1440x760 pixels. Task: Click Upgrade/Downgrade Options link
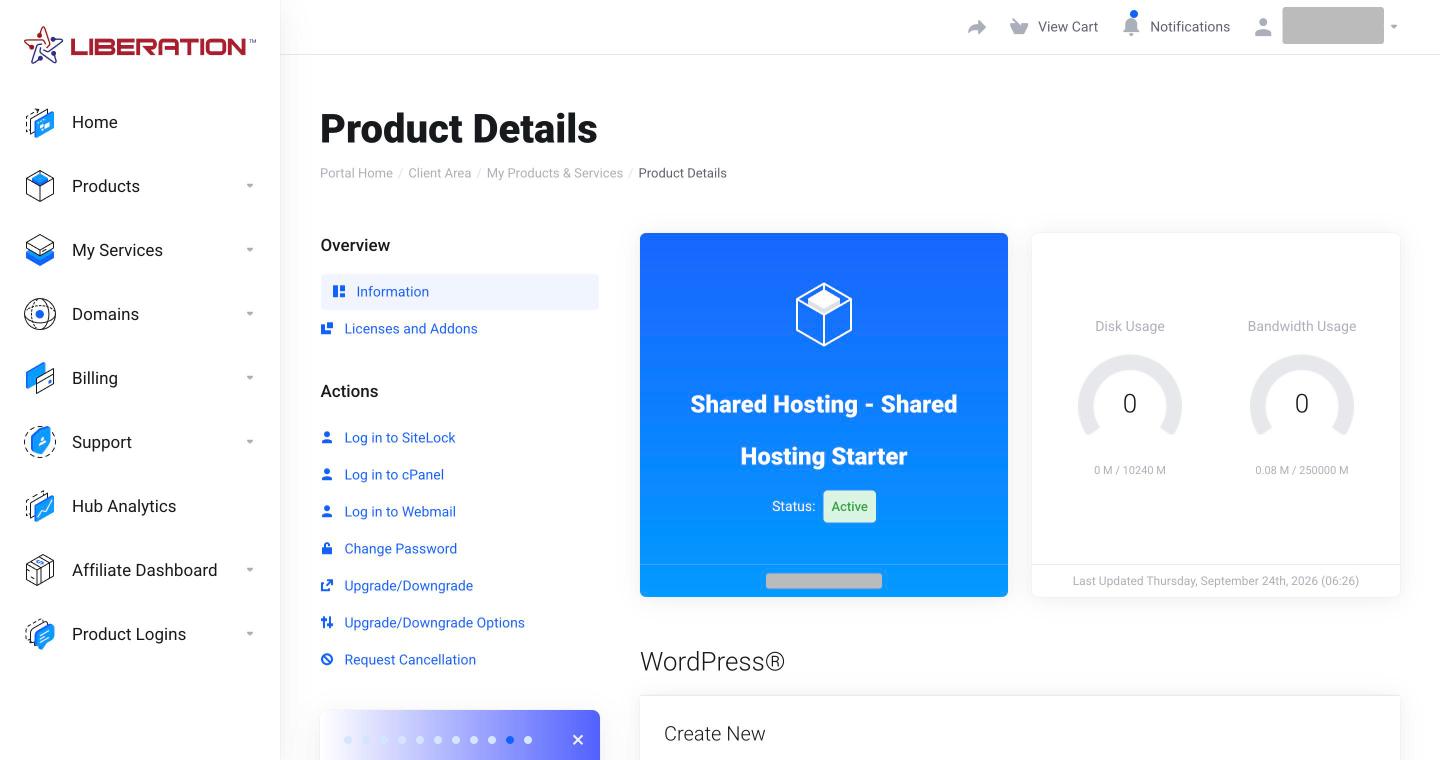pos(434,622)
